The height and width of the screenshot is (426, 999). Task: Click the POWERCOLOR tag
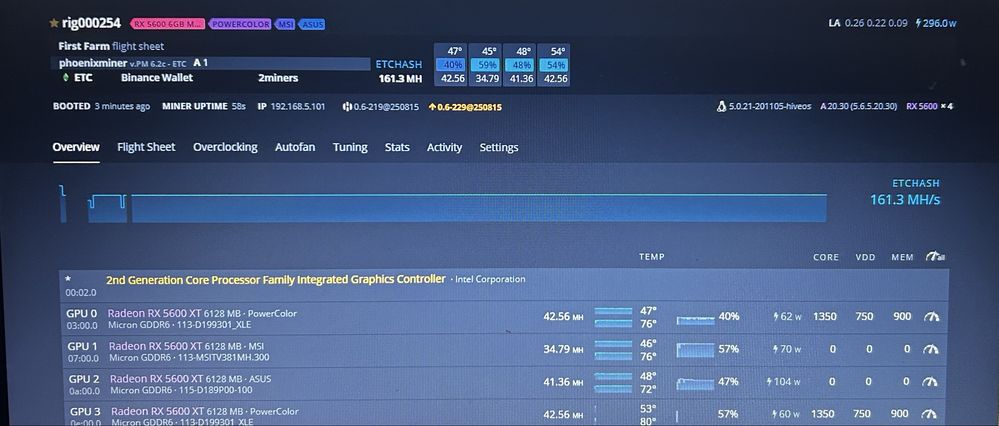tap(240, 24)
